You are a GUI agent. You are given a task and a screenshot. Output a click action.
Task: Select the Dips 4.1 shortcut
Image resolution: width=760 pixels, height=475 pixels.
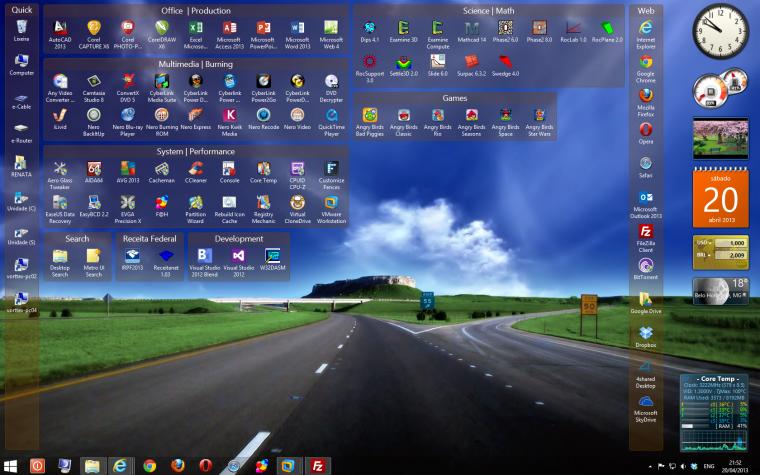tap(369, 32)
